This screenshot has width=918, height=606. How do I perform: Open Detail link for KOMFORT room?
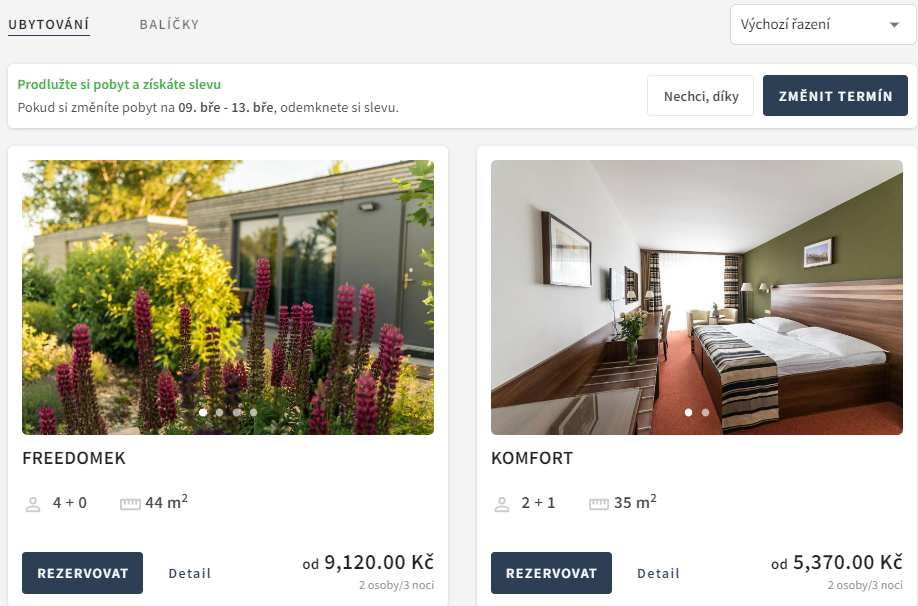pos(659,573)
